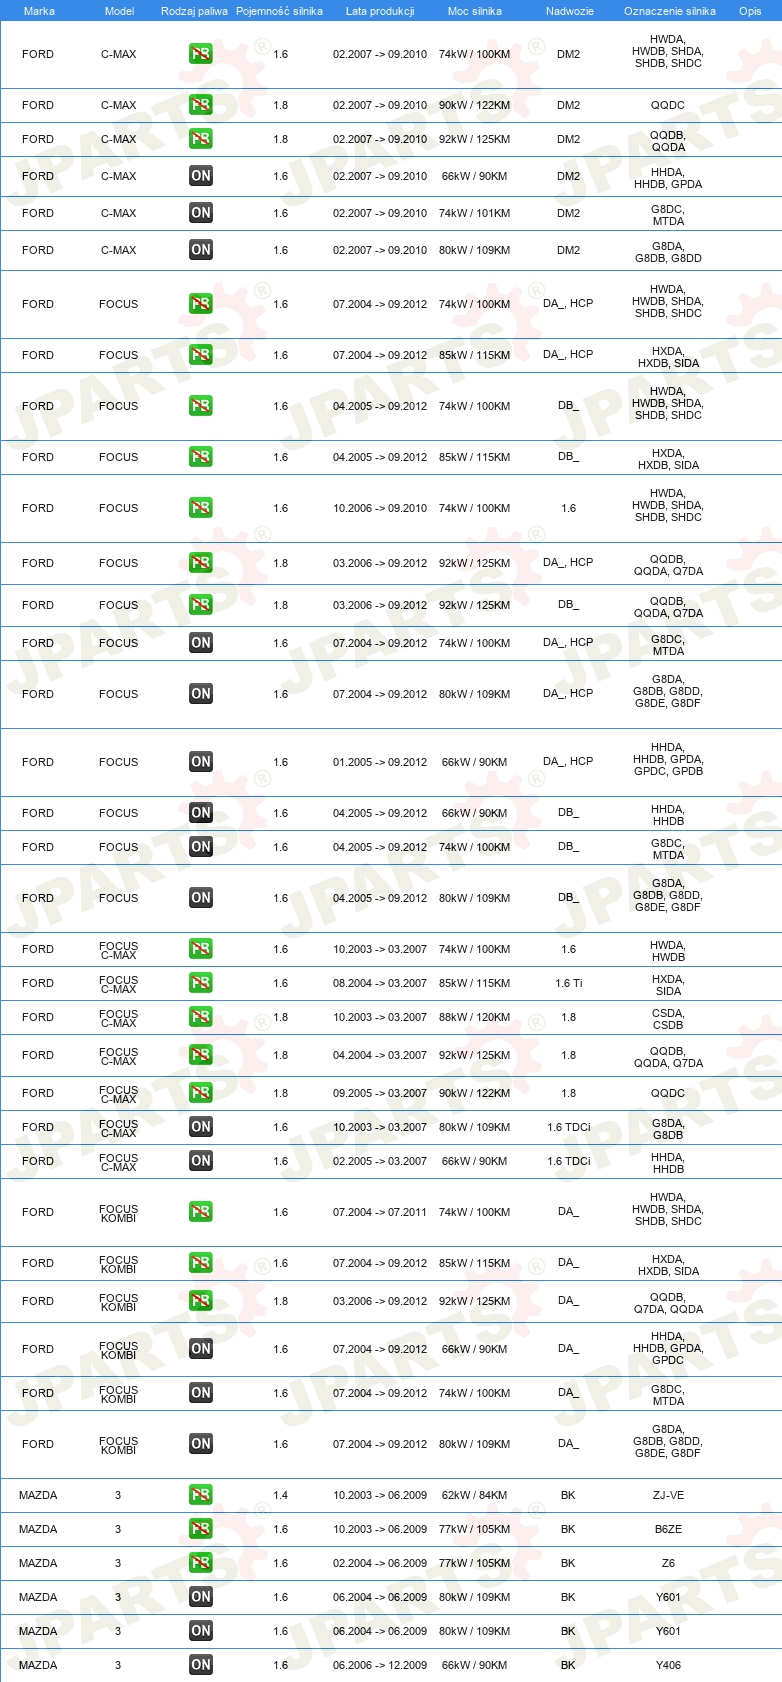Click the 08.2004 -> 03.2007 production years cell

380,983
